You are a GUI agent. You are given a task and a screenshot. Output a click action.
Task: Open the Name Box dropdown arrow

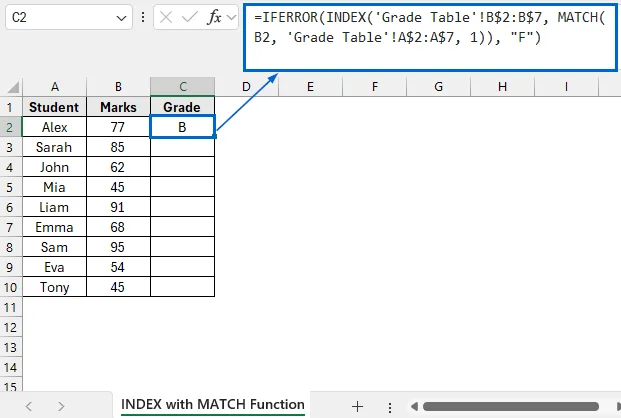pyautogui.click(x=121, y=18)
